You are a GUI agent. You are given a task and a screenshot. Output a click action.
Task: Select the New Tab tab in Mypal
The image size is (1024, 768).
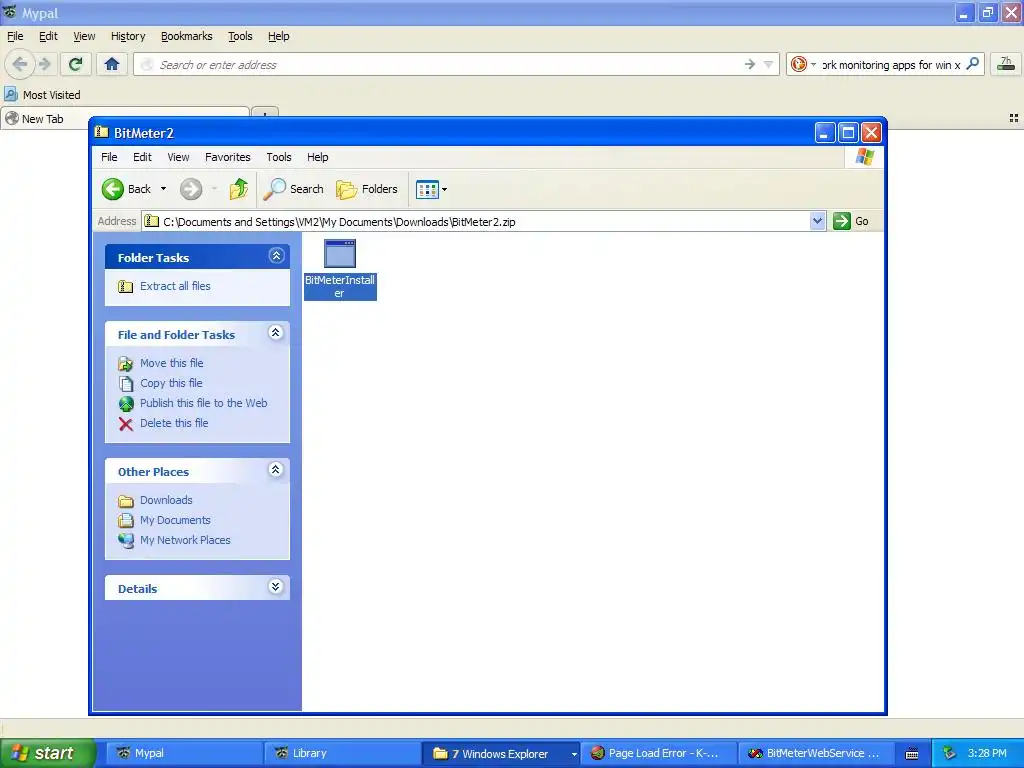point(125,119)
